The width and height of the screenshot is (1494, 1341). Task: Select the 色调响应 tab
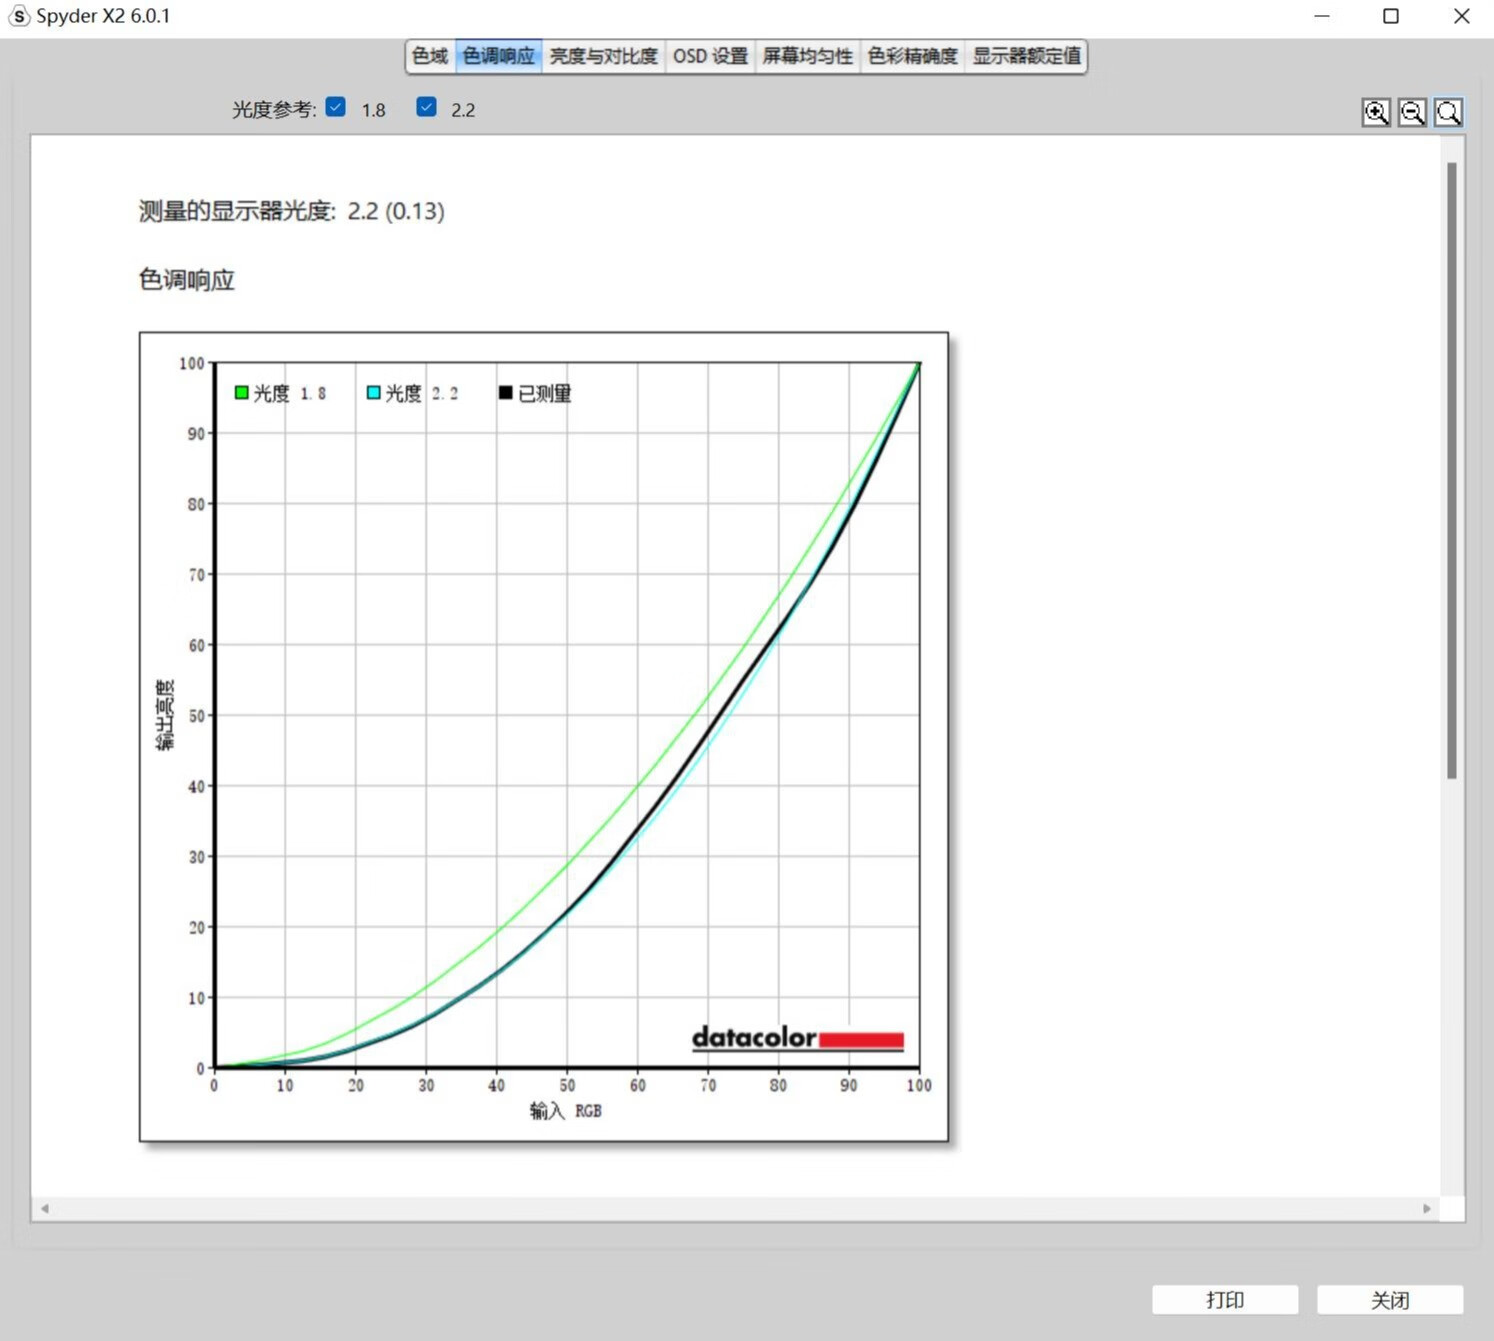click(x=498, y=56)
